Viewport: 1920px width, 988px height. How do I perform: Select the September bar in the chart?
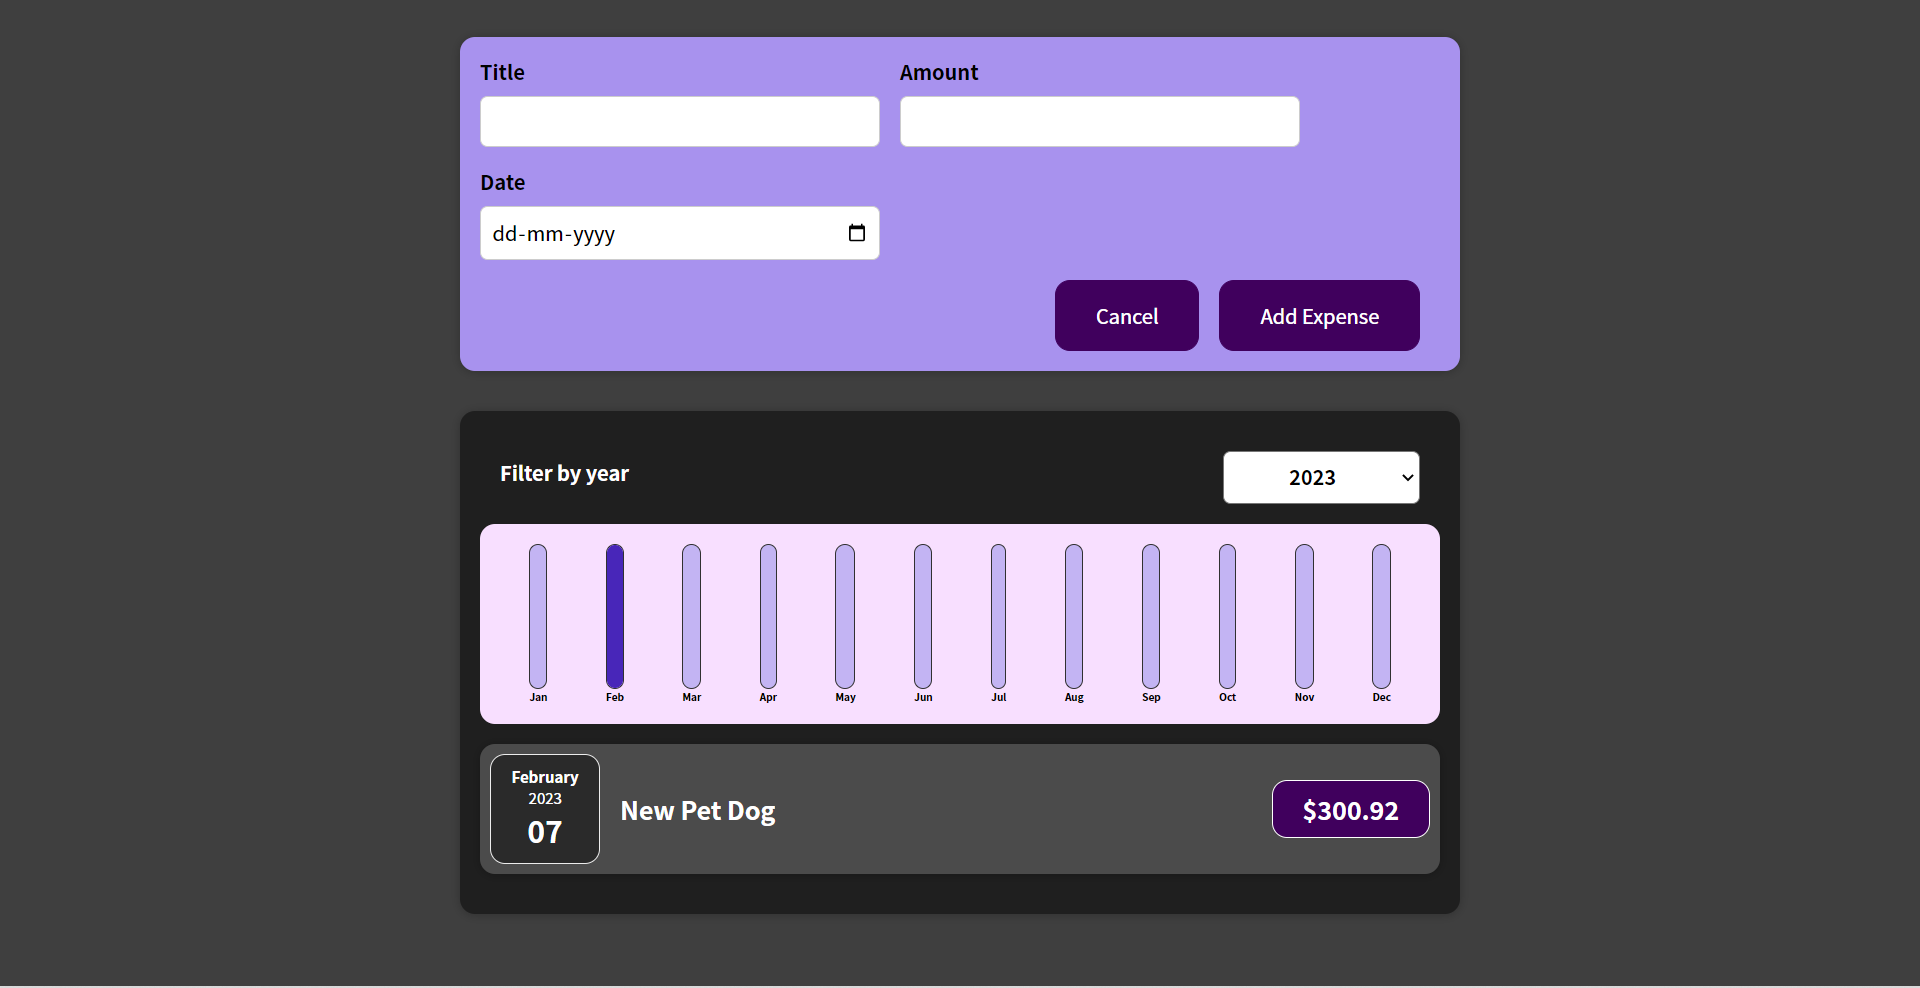1151,615
